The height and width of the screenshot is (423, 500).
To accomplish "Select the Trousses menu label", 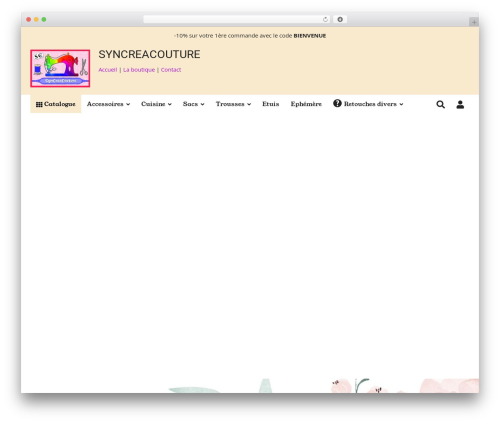I will click(x=230, y=104).
